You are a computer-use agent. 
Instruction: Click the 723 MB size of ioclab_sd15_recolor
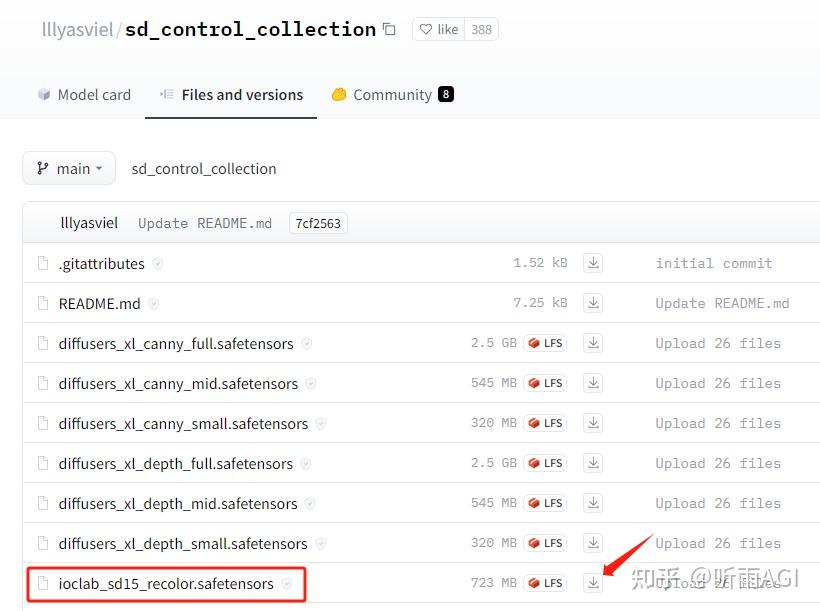494,583
